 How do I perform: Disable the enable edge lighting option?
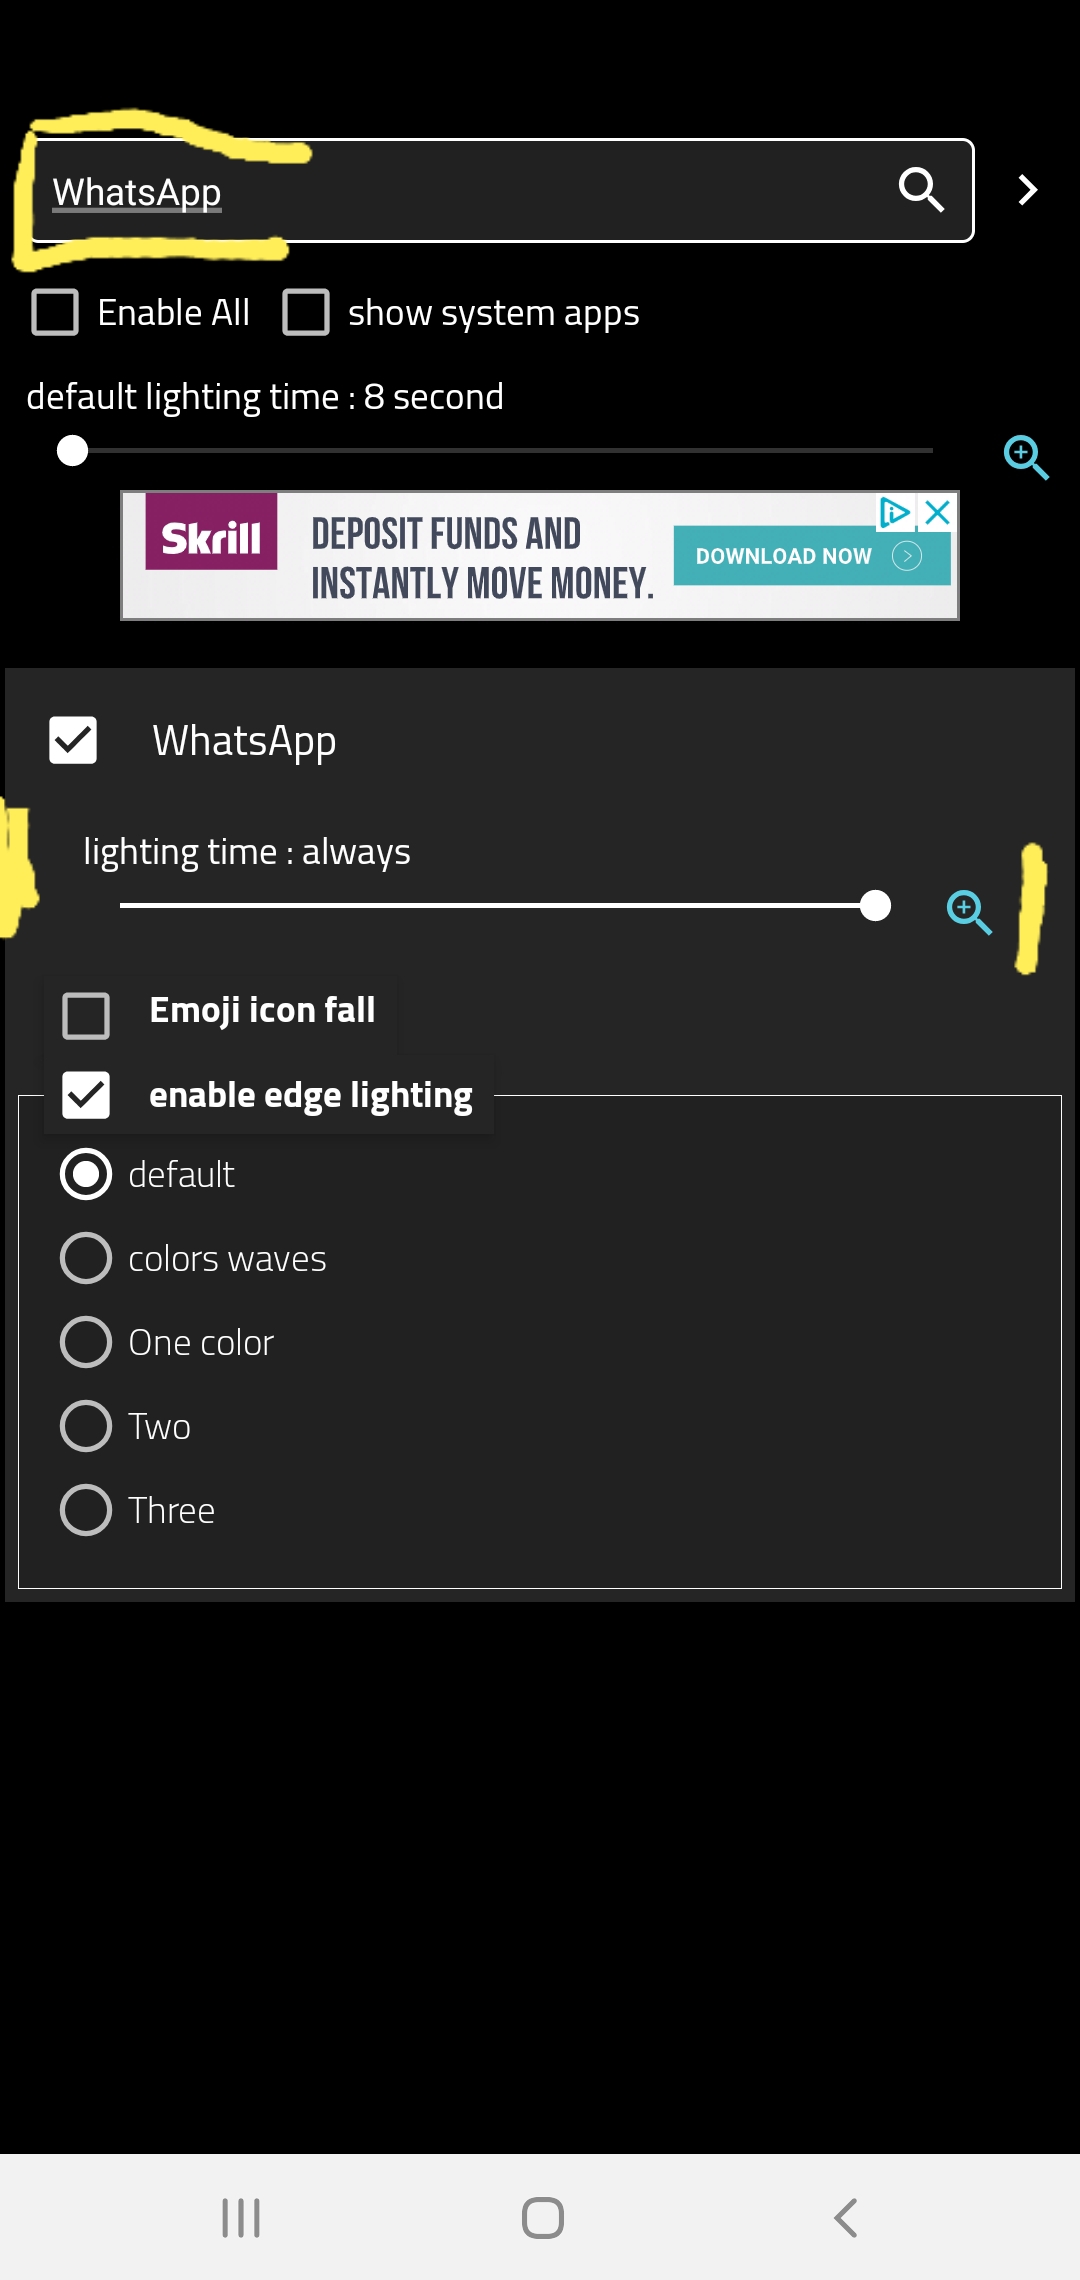pyautogui.click(x=86, y=1095)
